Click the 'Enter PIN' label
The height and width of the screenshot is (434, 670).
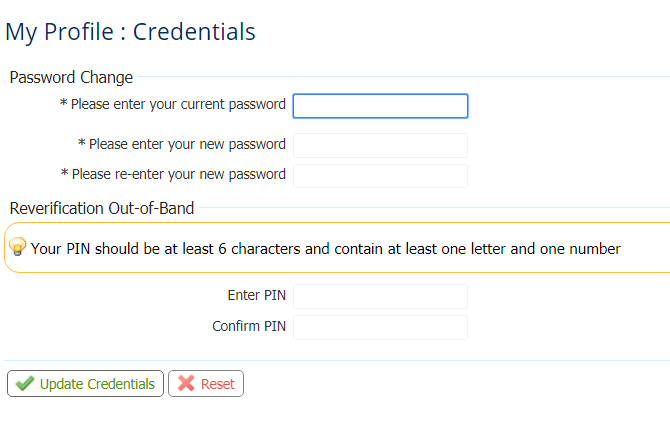point(256,295)
